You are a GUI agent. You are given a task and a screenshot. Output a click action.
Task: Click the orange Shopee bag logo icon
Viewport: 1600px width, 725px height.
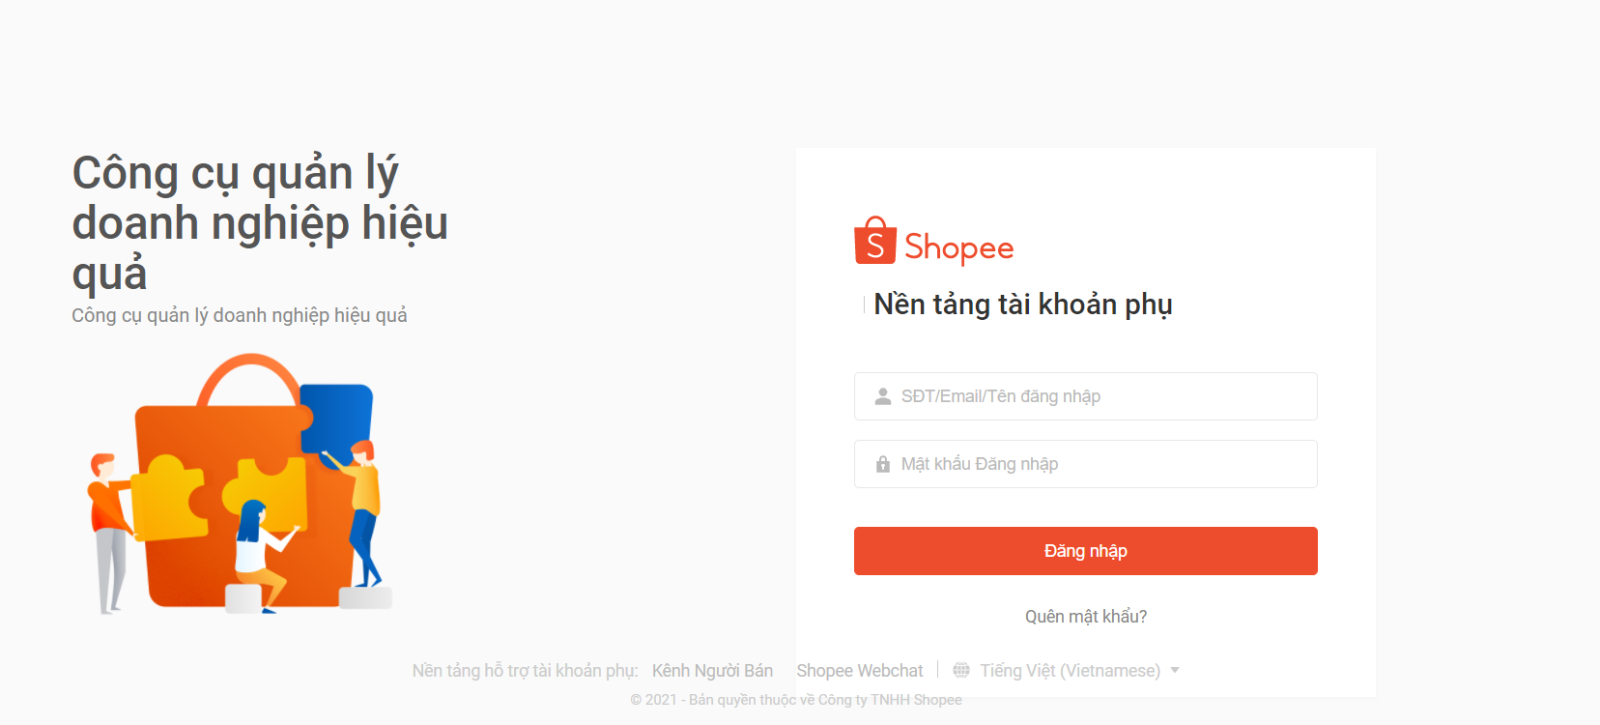point(875,241)
